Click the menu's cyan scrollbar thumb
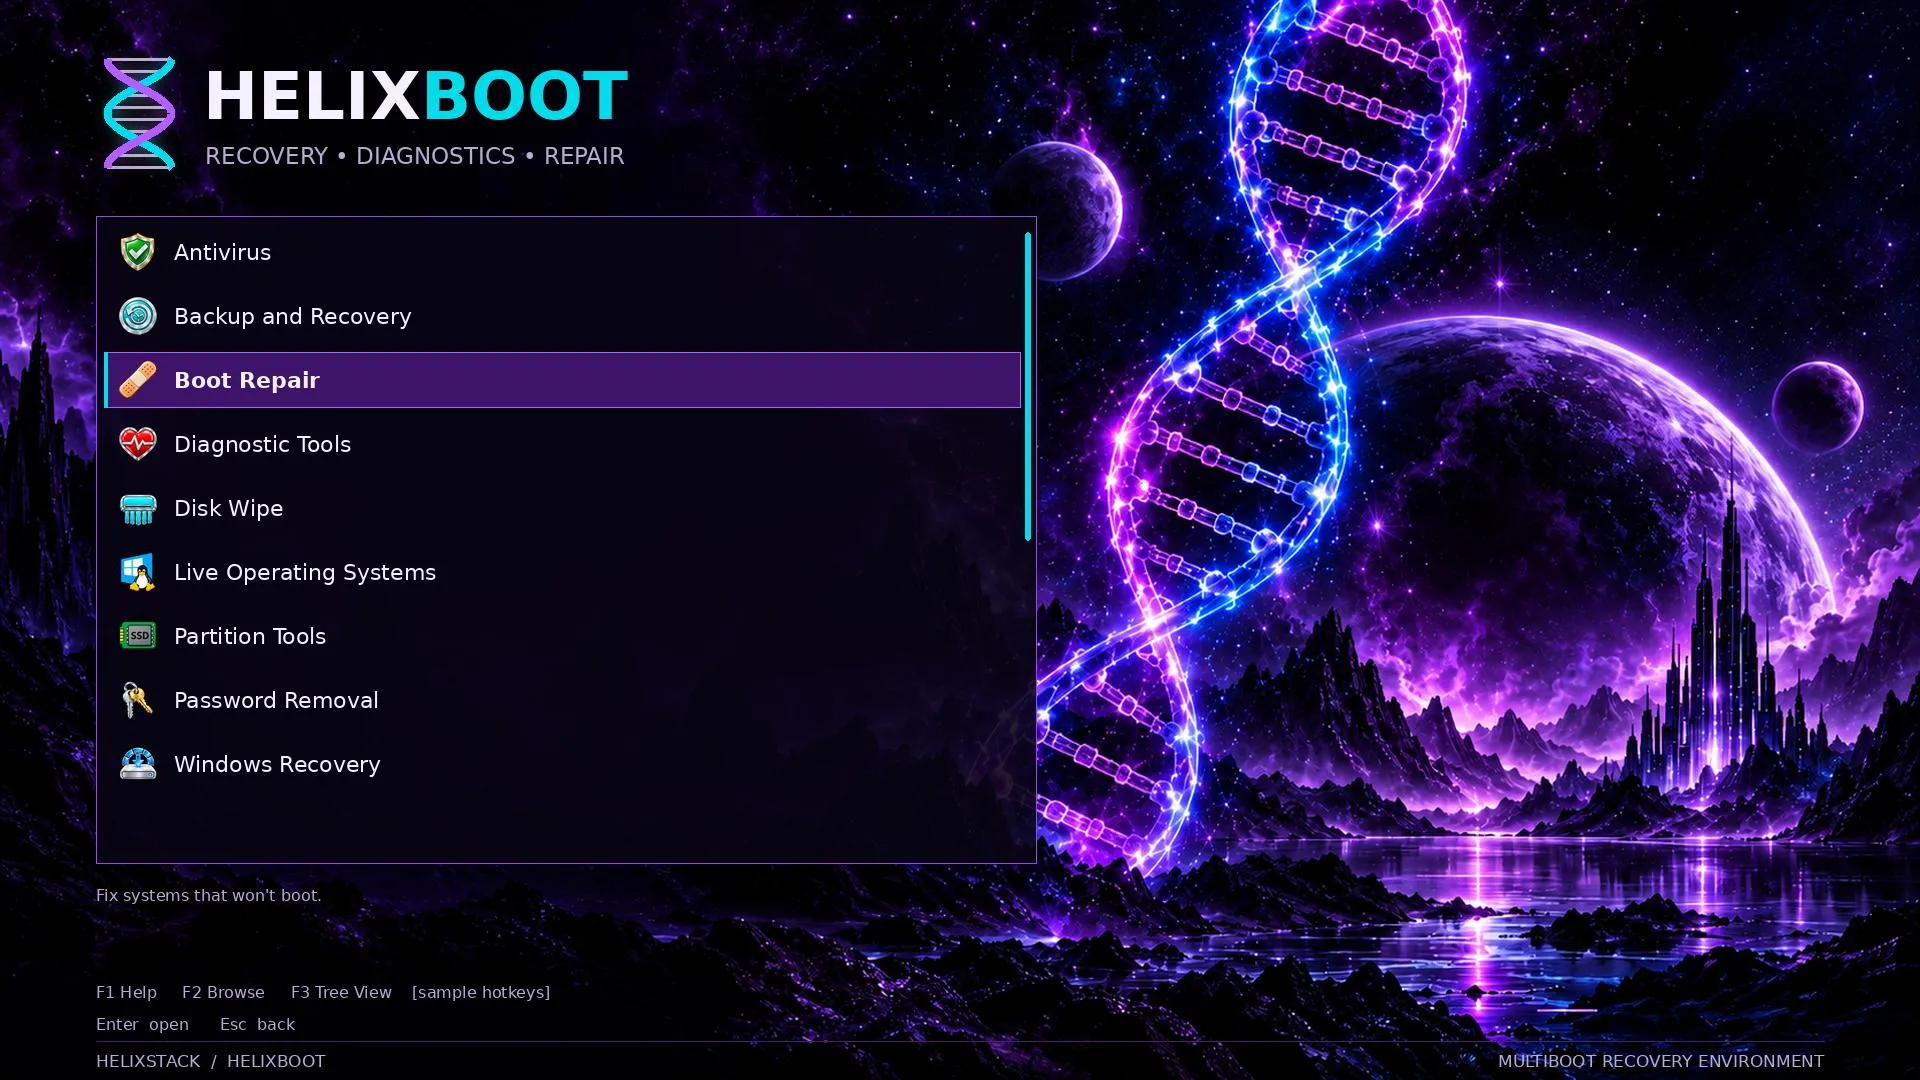 (x=1027, y=386)
